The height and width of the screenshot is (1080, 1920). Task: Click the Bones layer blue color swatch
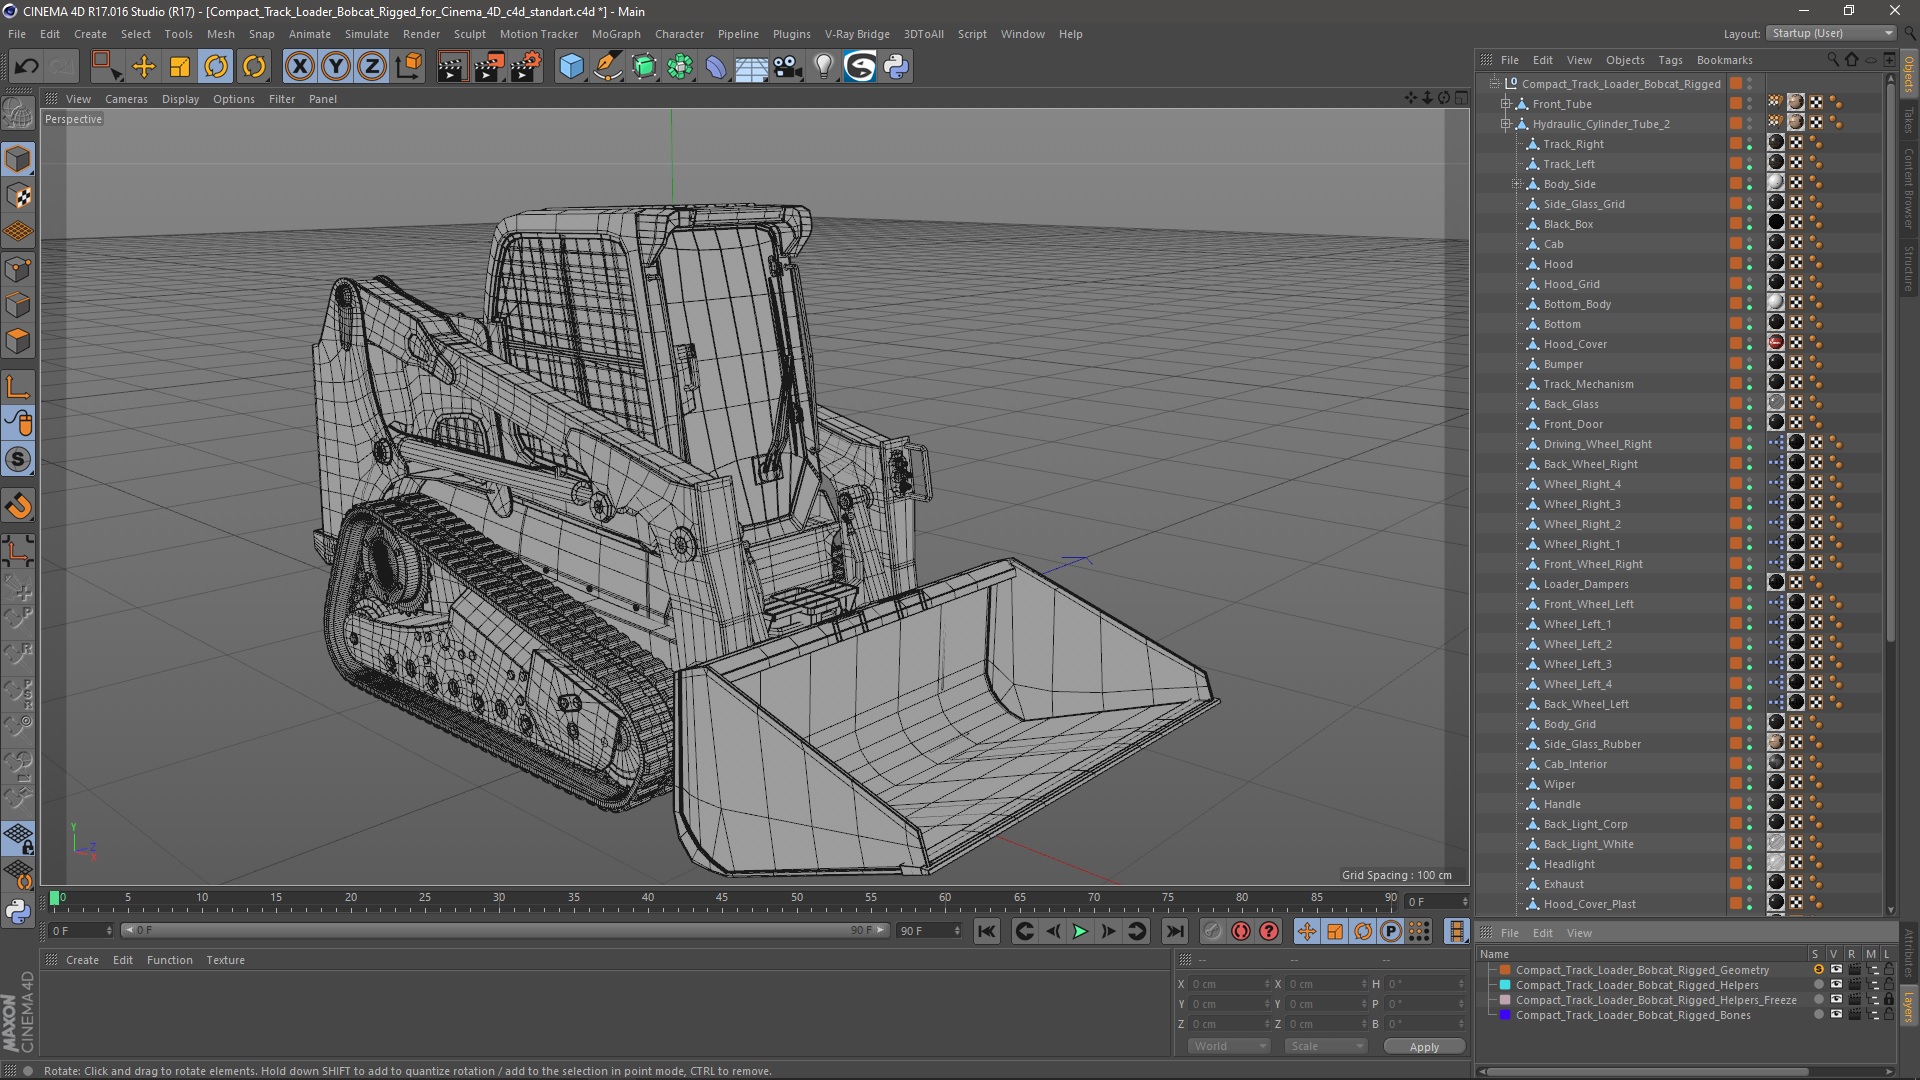pos(1505,1015)
